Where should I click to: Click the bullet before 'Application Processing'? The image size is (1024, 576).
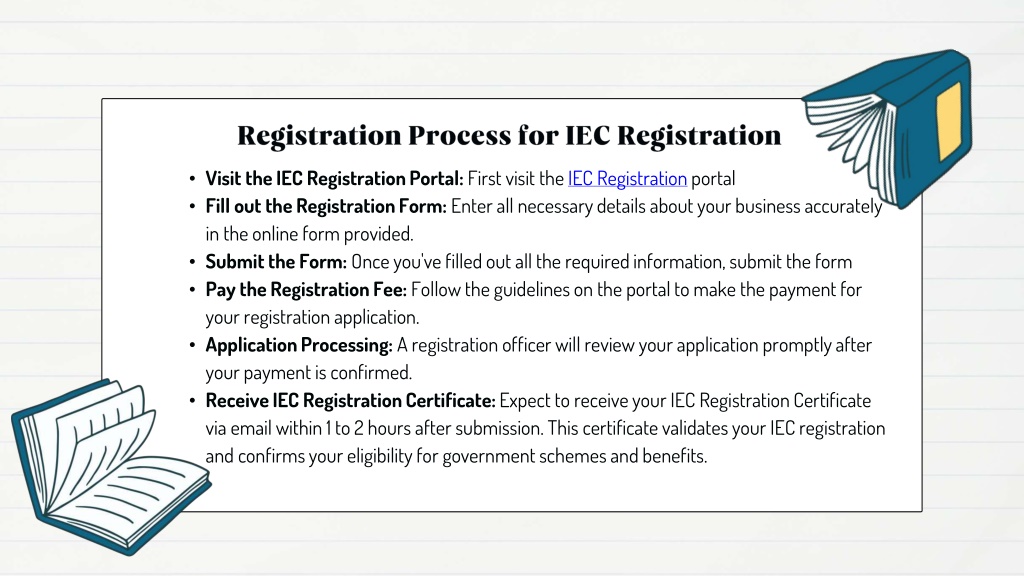[192, 345]
